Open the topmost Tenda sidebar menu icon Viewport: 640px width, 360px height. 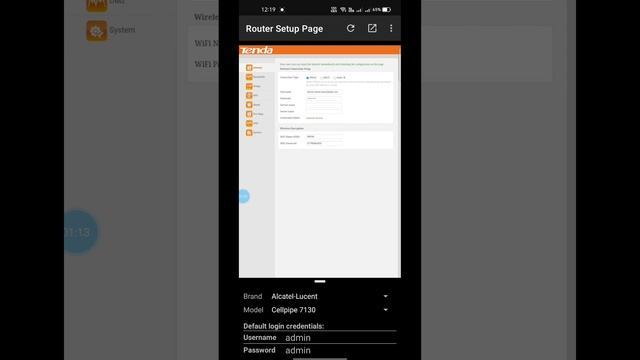pos(249,68)
